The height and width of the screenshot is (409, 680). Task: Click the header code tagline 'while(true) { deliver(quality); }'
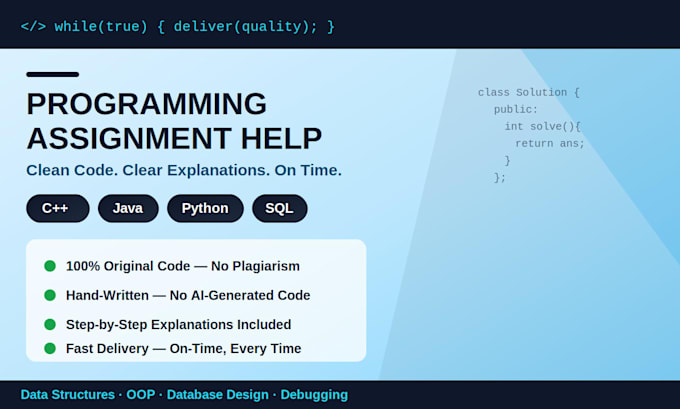pyautogui.click(x=194, y=26)
